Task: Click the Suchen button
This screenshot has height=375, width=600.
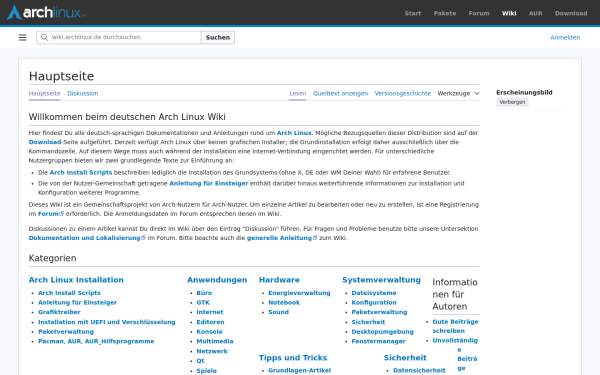Action: click(218, 38)
